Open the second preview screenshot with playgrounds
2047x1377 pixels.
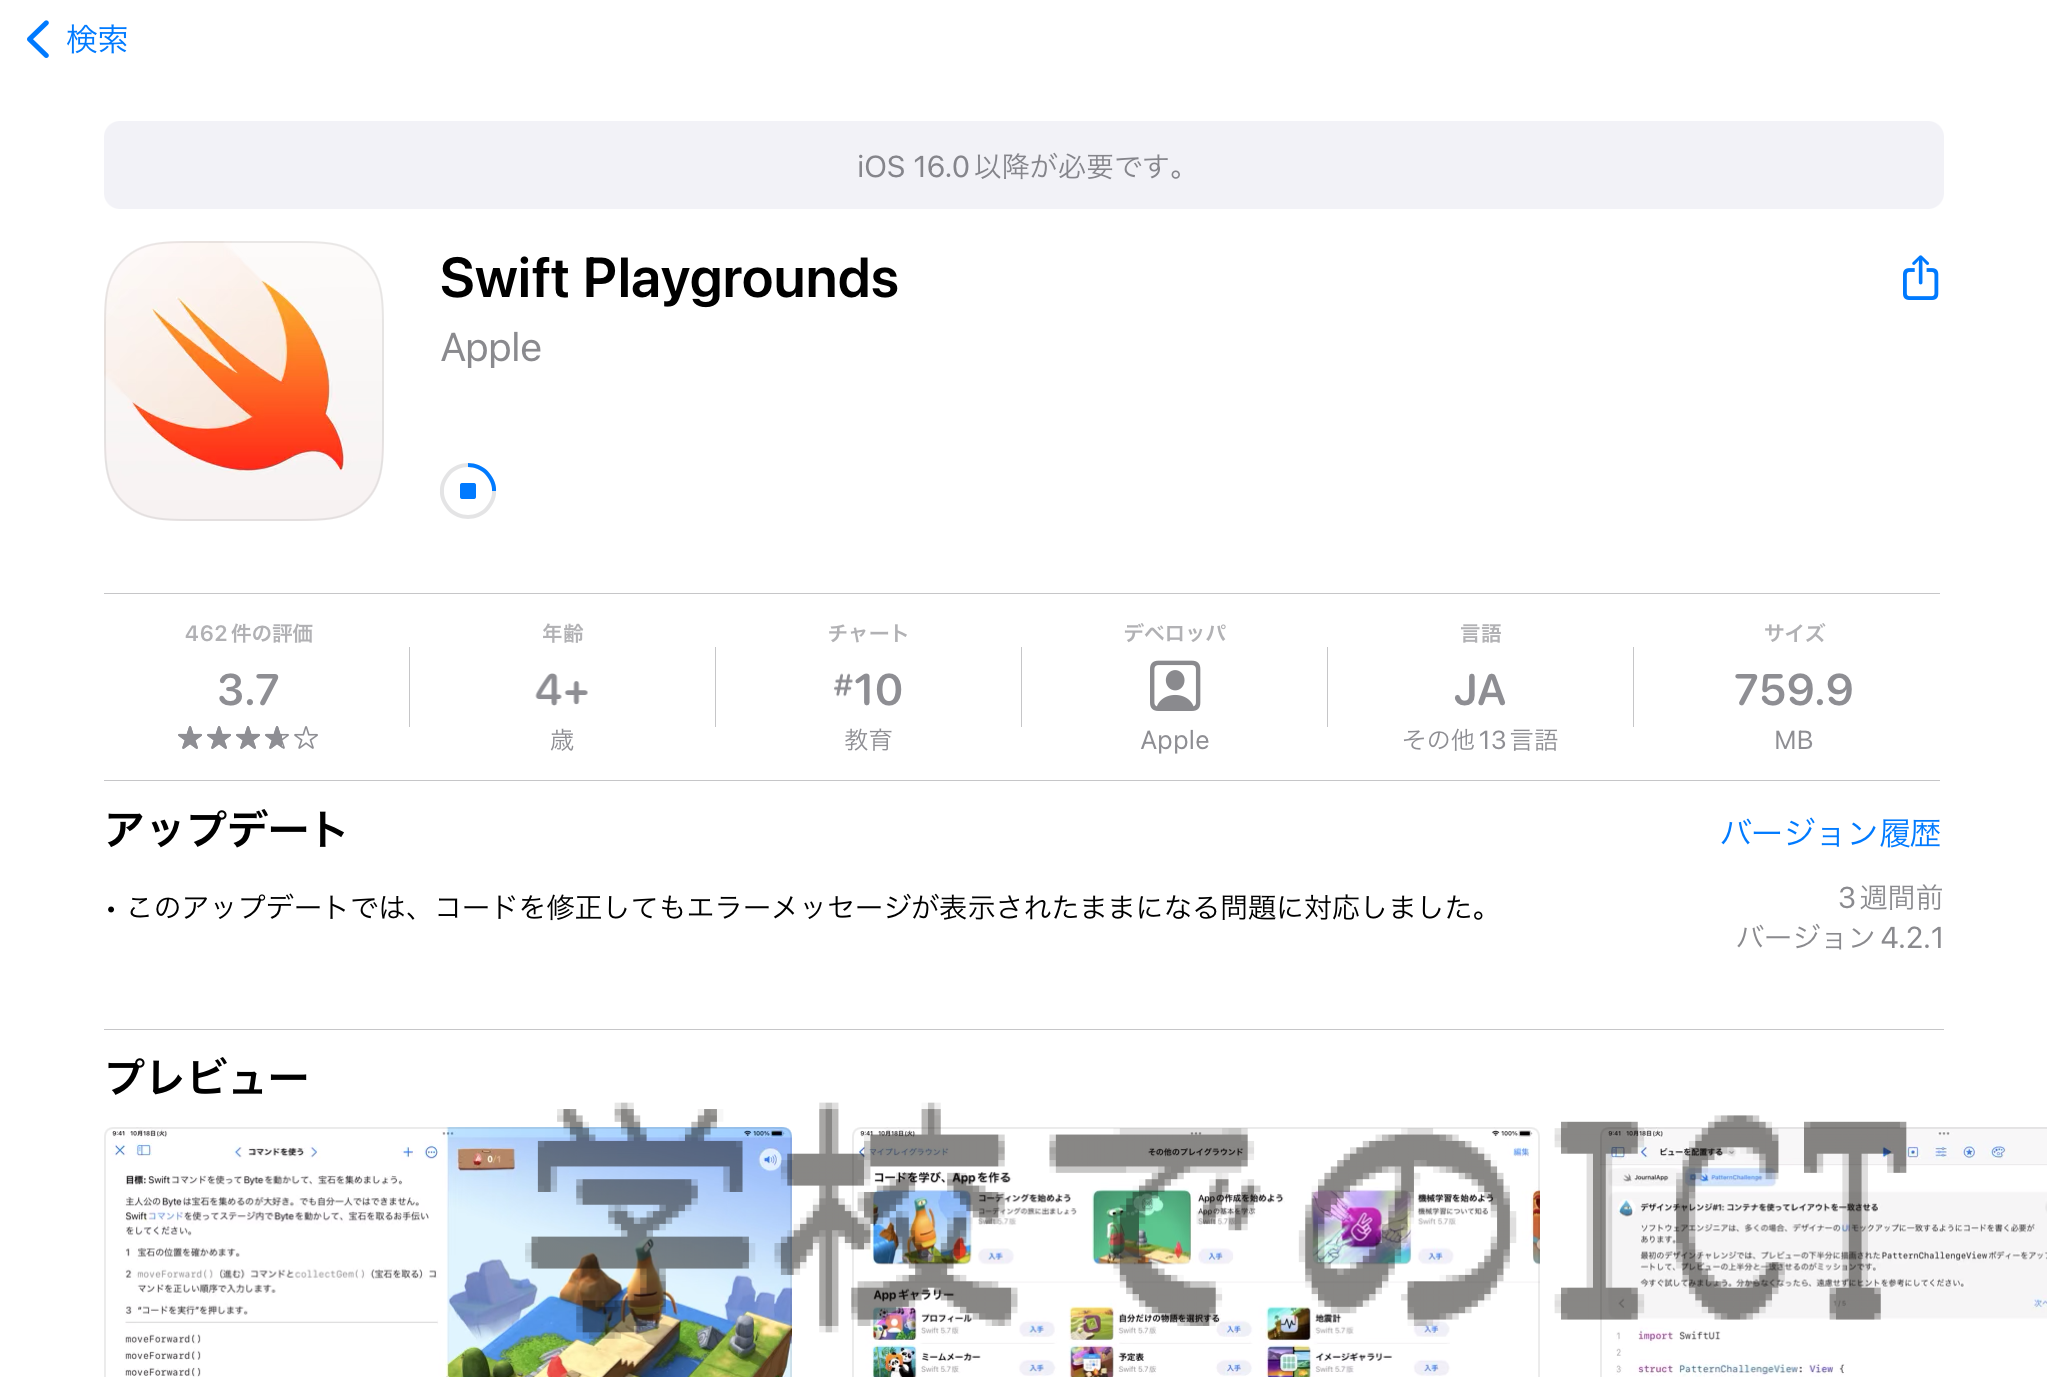point(1195,1252)
